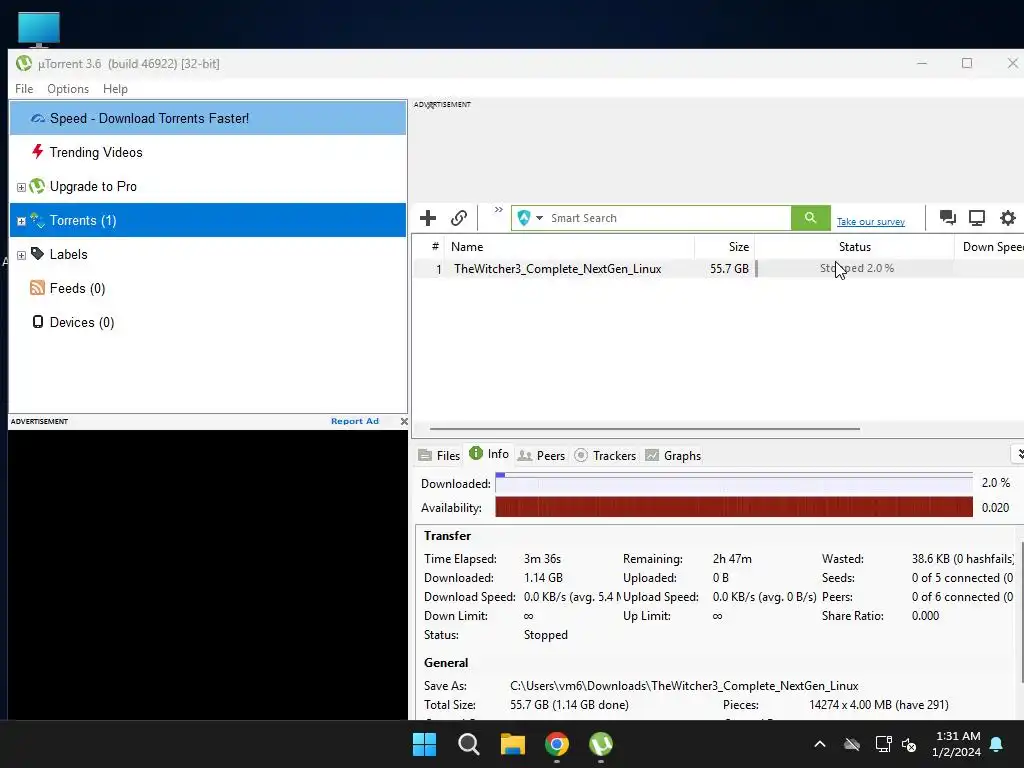The width and height of the screenshot is (1024, 768).
Task: Click the Stopped 2.0 % status progress bar
Action: [854, 268]
